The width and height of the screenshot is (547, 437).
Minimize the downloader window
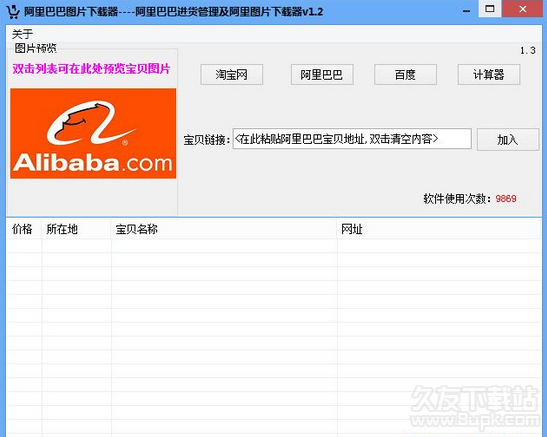[466, 10]
